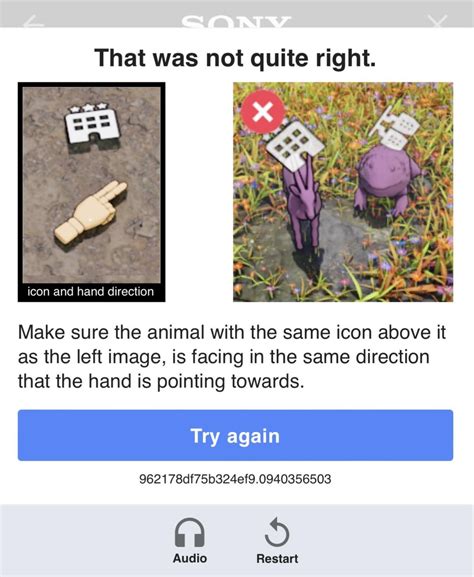Click the back arrow beside Sony

(34, 21)
